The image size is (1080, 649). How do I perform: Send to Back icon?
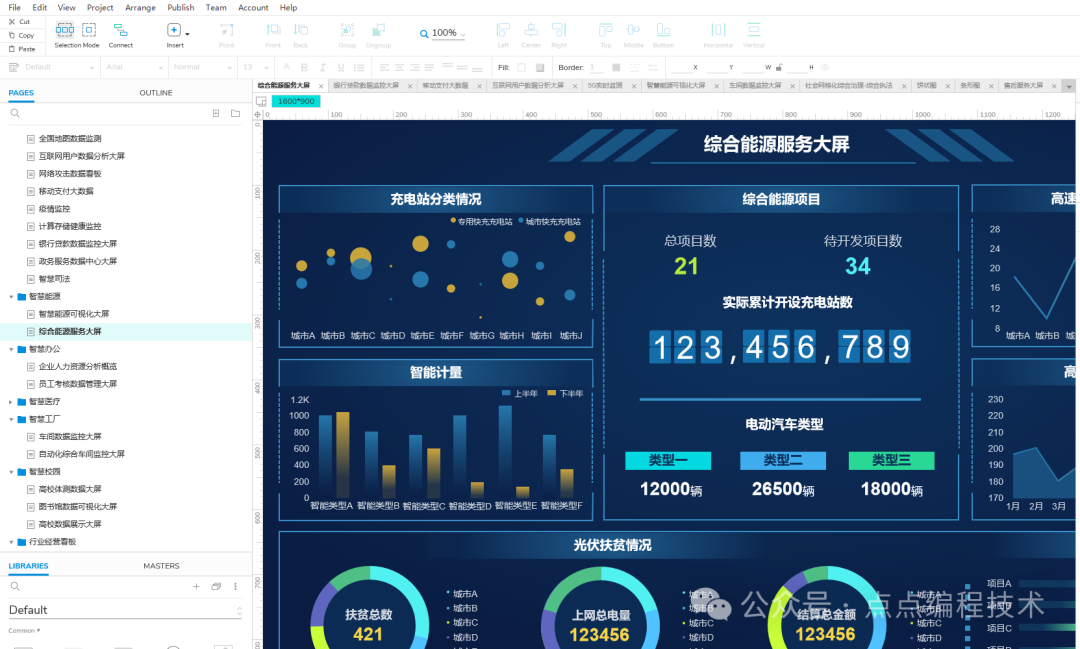(300, 30)
